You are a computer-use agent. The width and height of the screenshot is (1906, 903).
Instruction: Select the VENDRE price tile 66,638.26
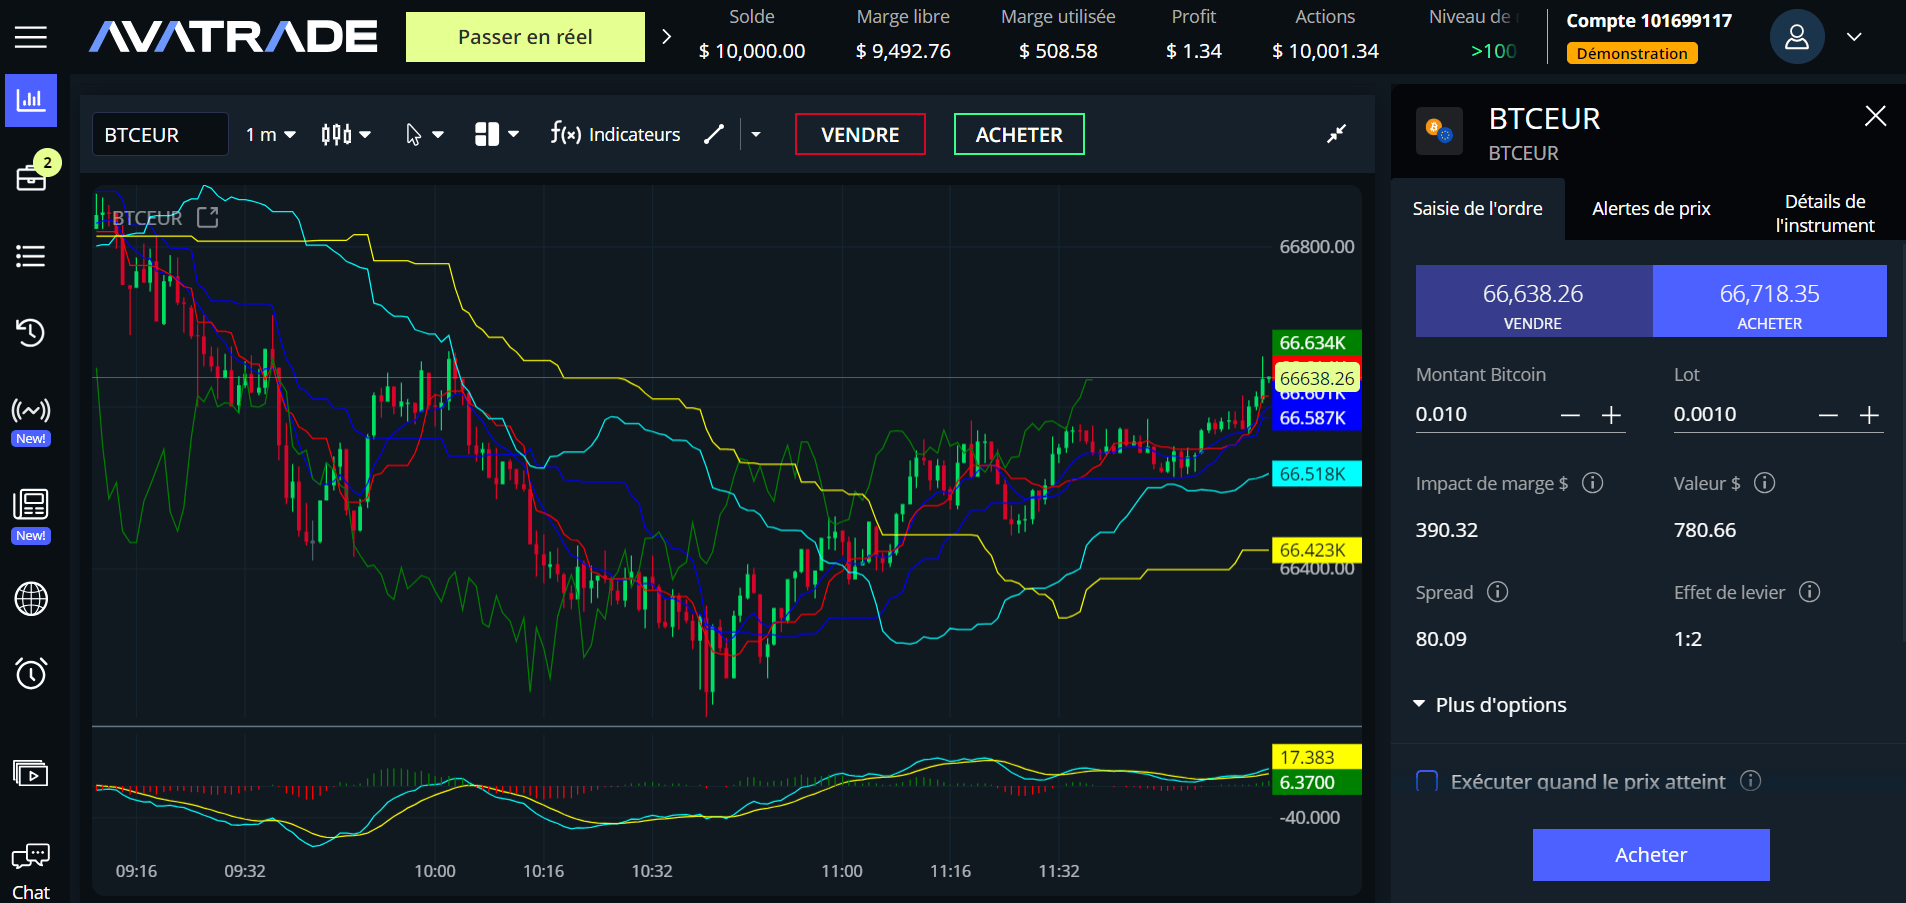click(1533, 301)
